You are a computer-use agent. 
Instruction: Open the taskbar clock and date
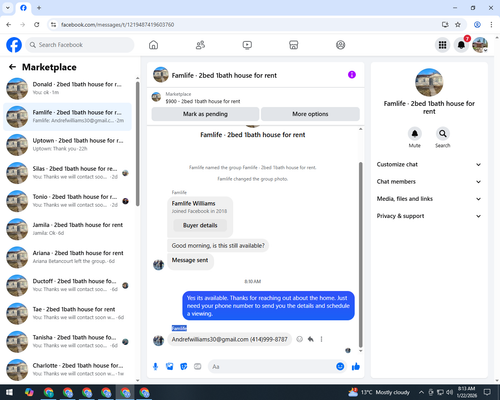tap(466, 392)
